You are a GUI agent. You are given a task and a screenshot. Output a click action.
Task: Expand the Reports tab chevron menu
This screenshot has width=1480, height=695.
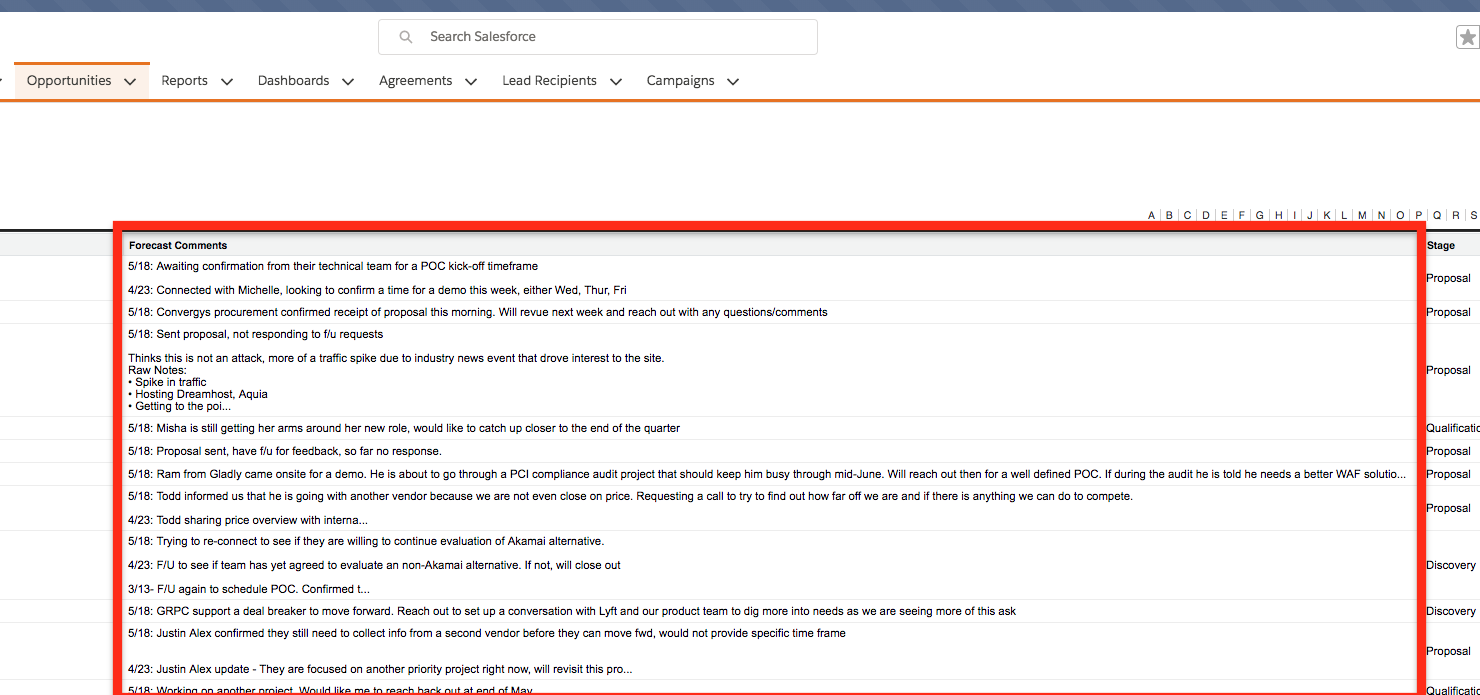[x=226, y=82]
